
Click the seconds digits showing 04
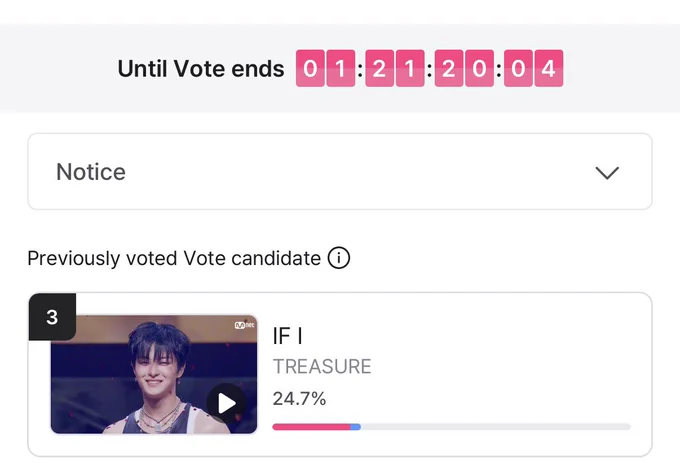[x=533, y=68]
